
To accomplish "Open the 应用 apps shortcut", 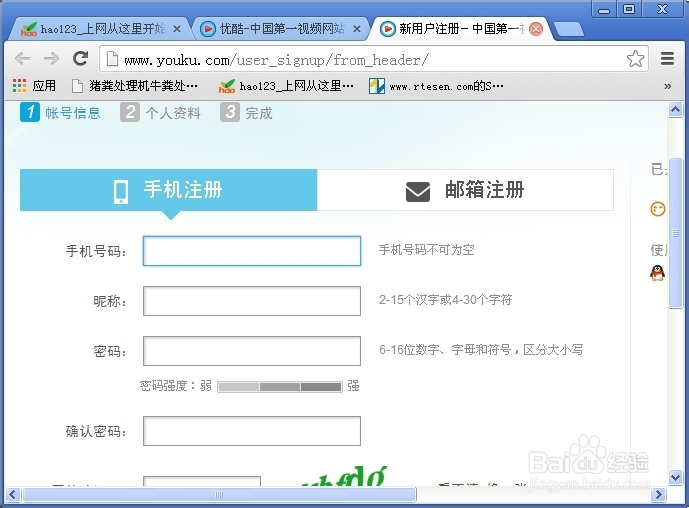I will [x=34, y=86].
